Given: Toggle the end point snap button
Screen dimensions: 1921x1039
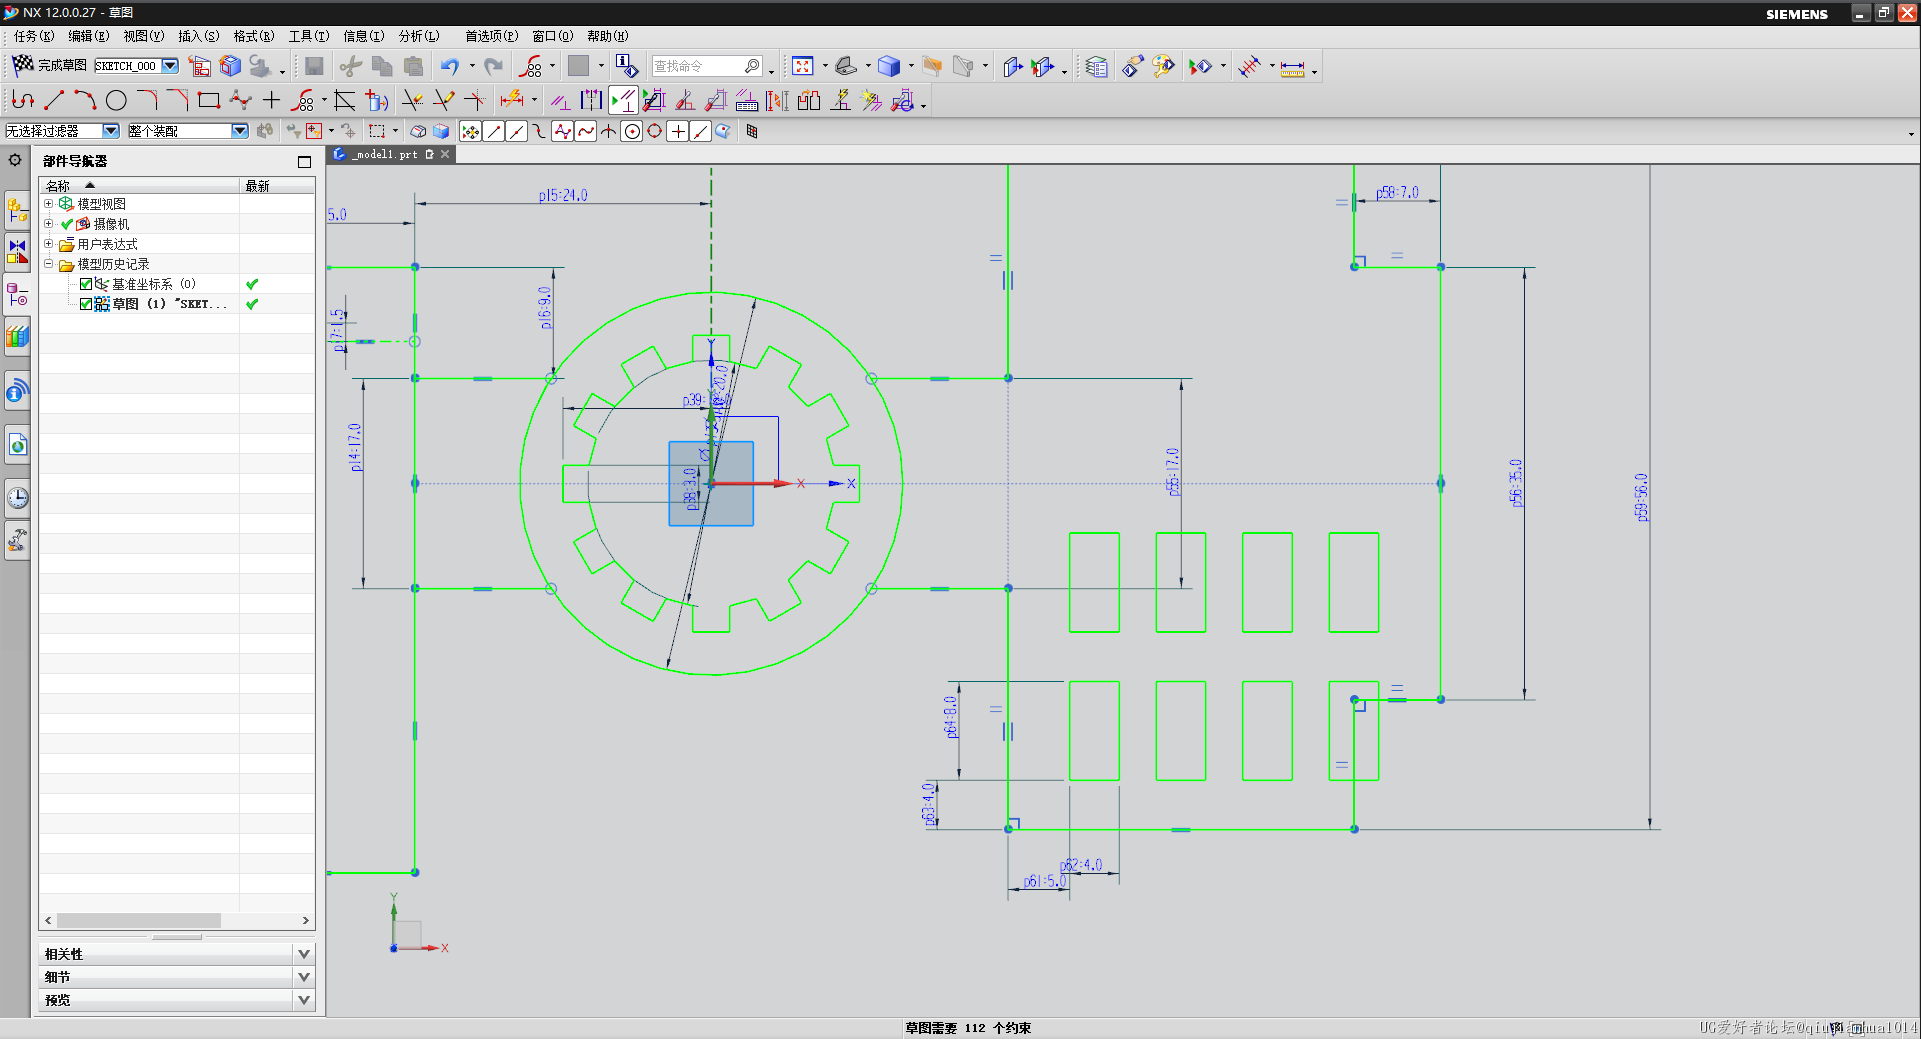Looking at the screenshot, I should click(x=494, y=131).
